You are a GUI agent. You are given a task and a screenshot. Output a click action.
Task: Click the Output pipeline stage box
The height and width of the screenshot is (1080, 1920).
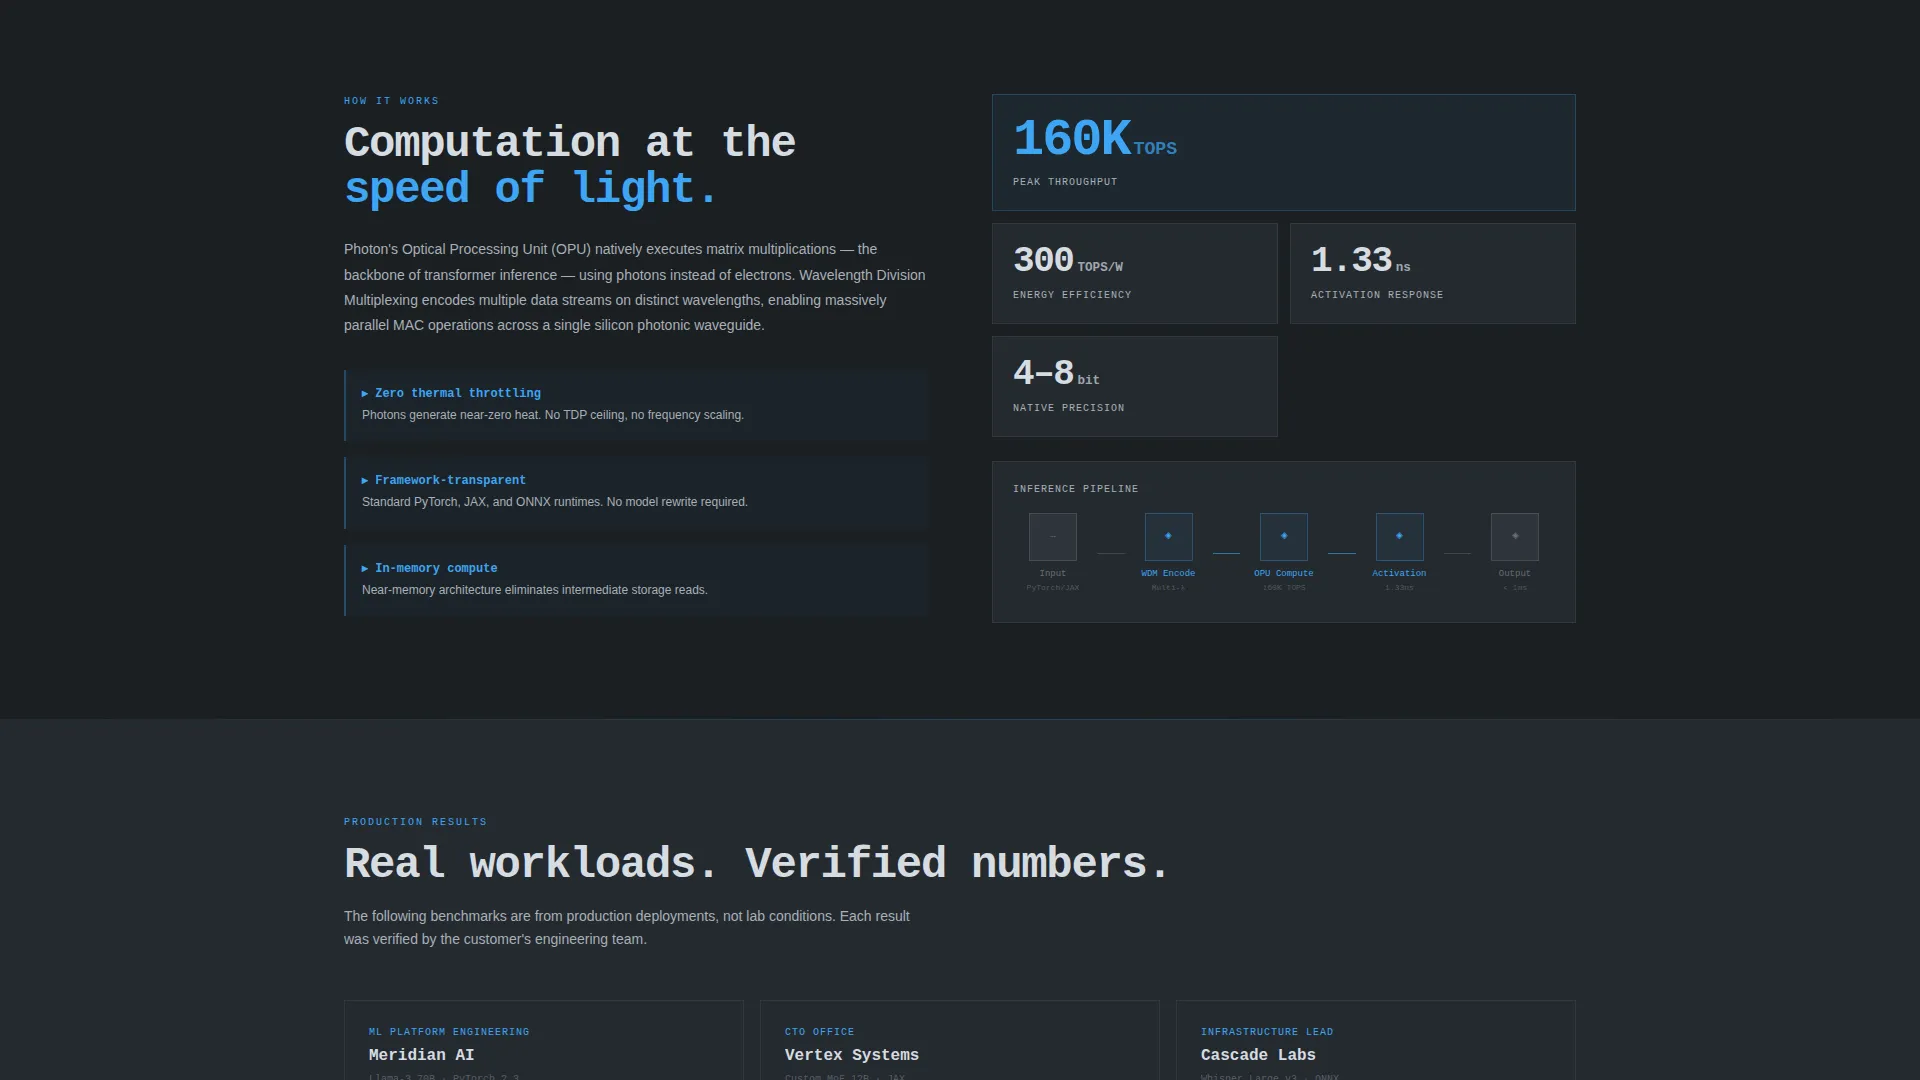tap(1515, 537)
